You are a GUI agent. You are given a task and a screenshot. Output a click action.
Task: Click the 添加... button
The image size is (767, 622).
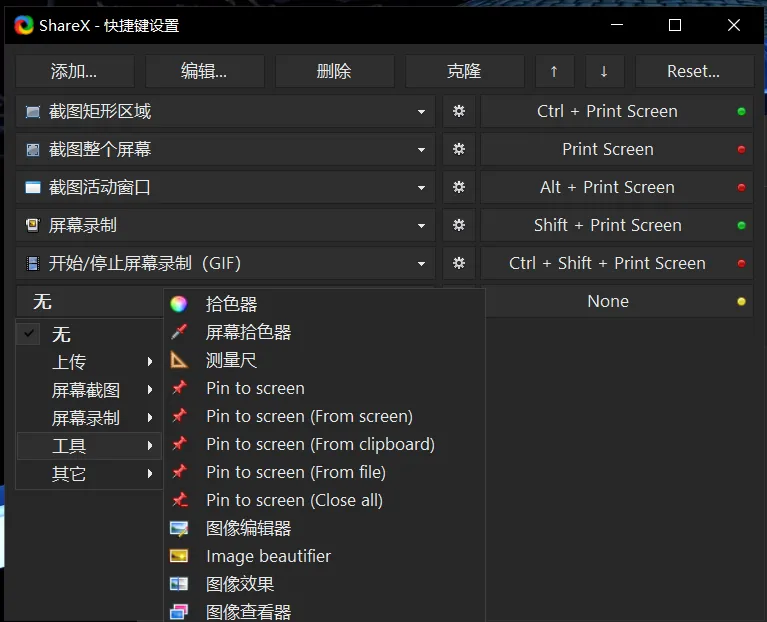(74, 71)
